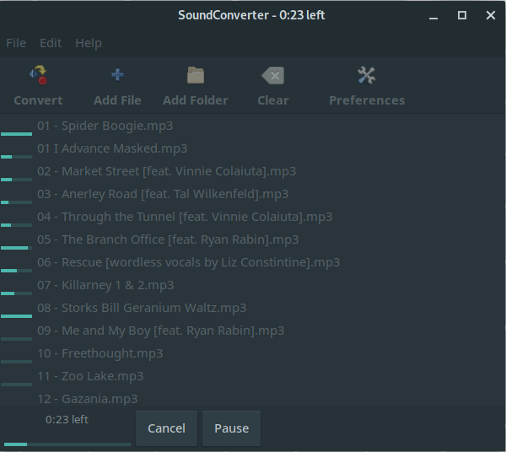Select 05 - The Branch Office track
The image size is (506, 452).
point(252,240)
